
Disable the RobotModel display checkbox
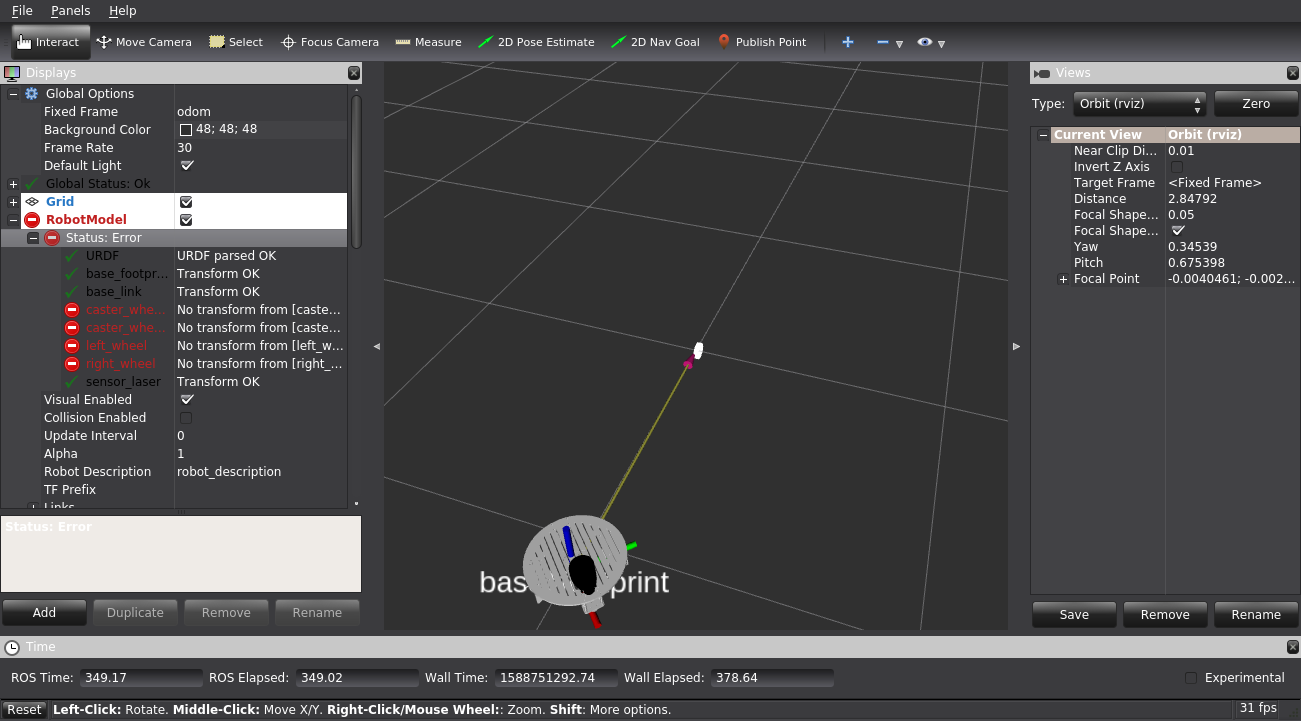pos(185,219)
